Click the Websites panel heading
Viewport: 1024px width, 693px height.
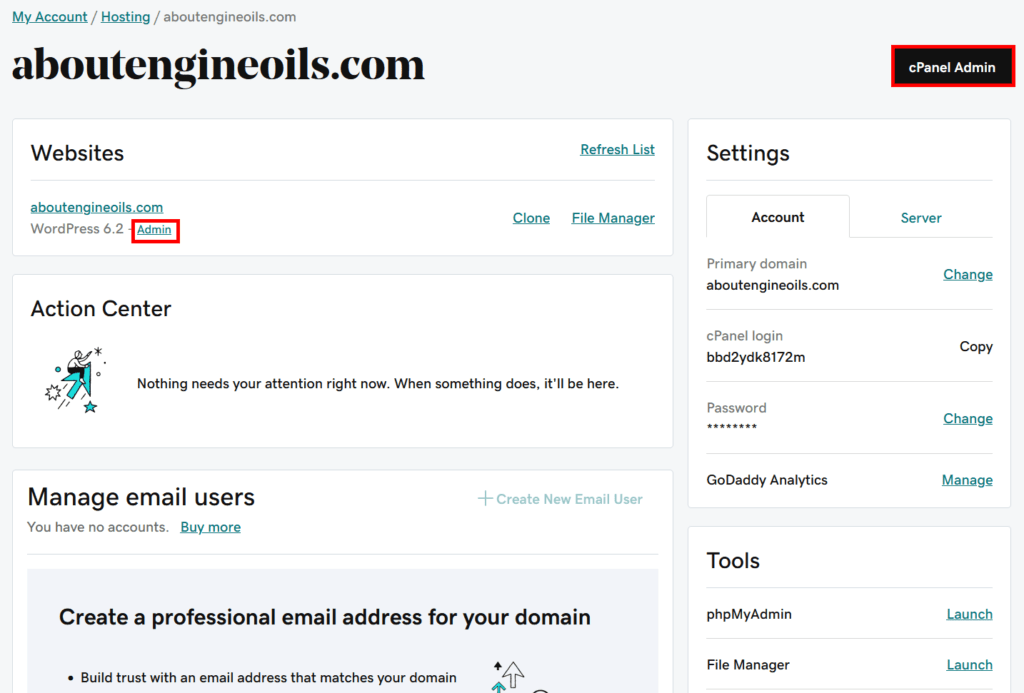coord(77,153)
